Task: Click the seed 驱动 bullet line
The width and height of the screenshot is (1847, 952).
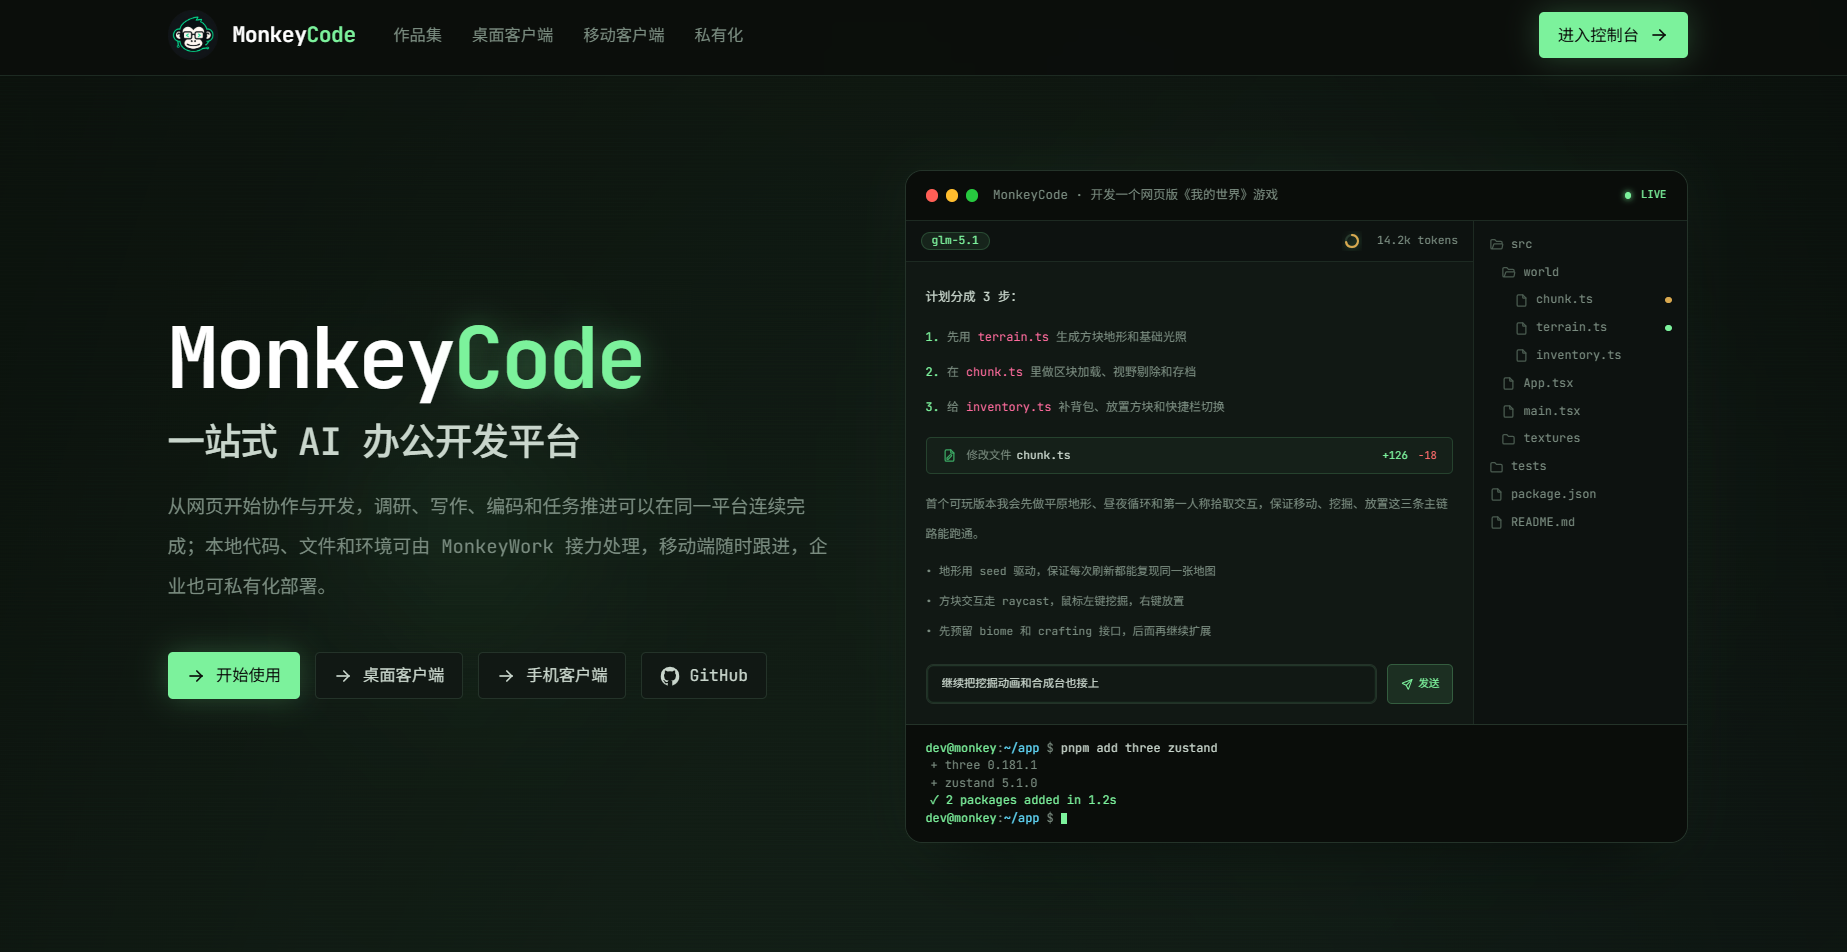Action: pos(1071,571)
